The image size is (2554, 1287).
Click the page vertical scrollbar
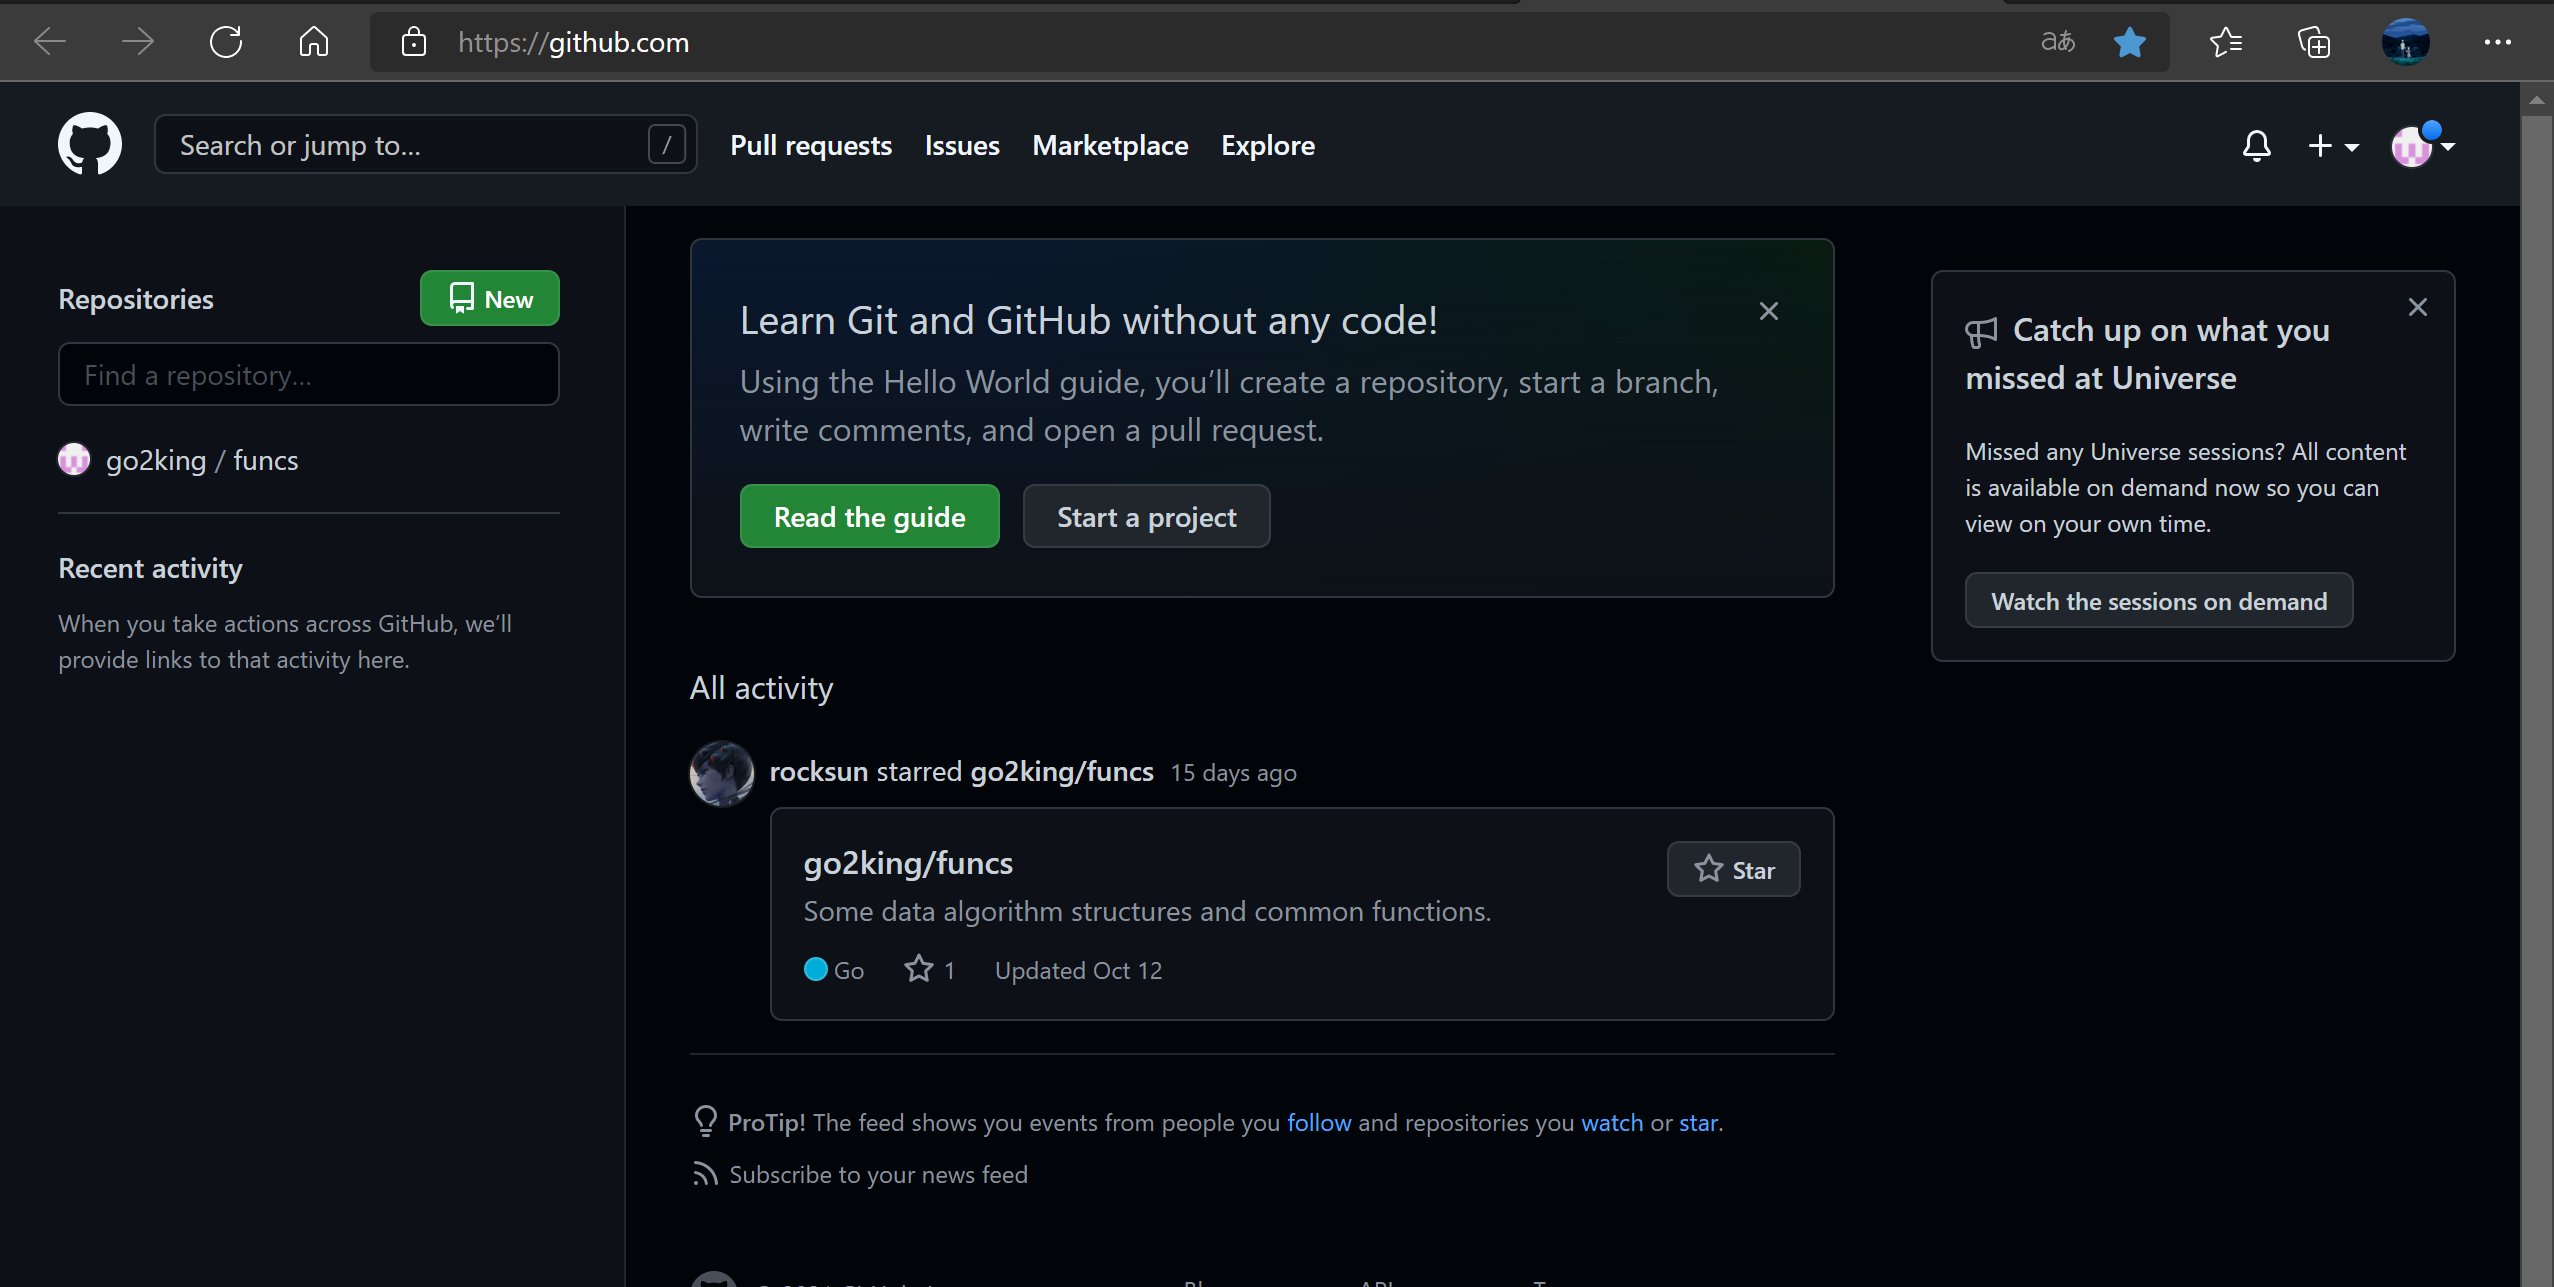(2537, 700)
